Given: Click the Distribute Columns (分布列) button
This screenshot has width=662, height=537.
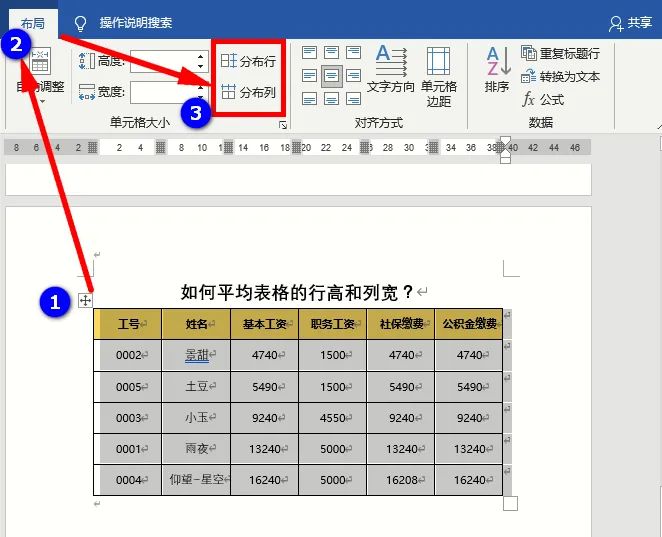Looking at the screenshot, I should point(248,92).
